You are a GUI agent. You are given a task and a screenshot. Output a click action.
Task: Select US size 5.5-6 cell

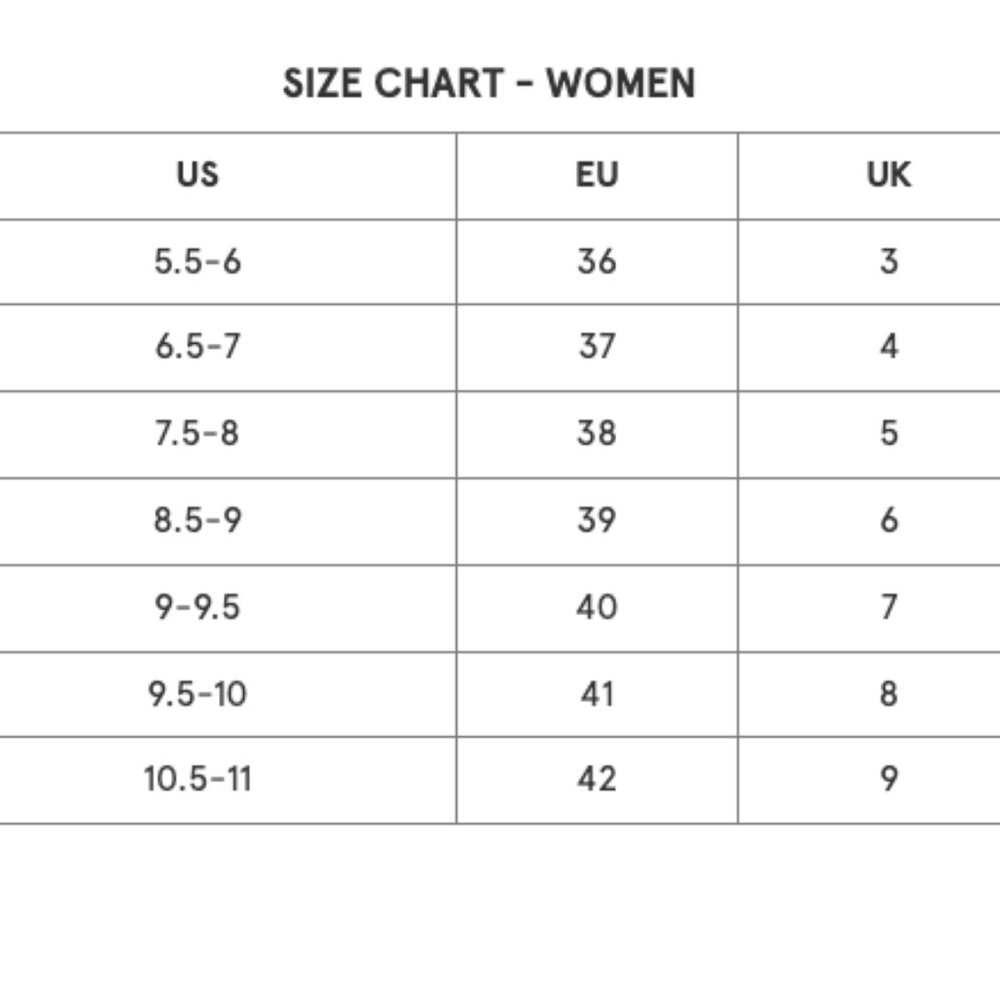[197, 262]
